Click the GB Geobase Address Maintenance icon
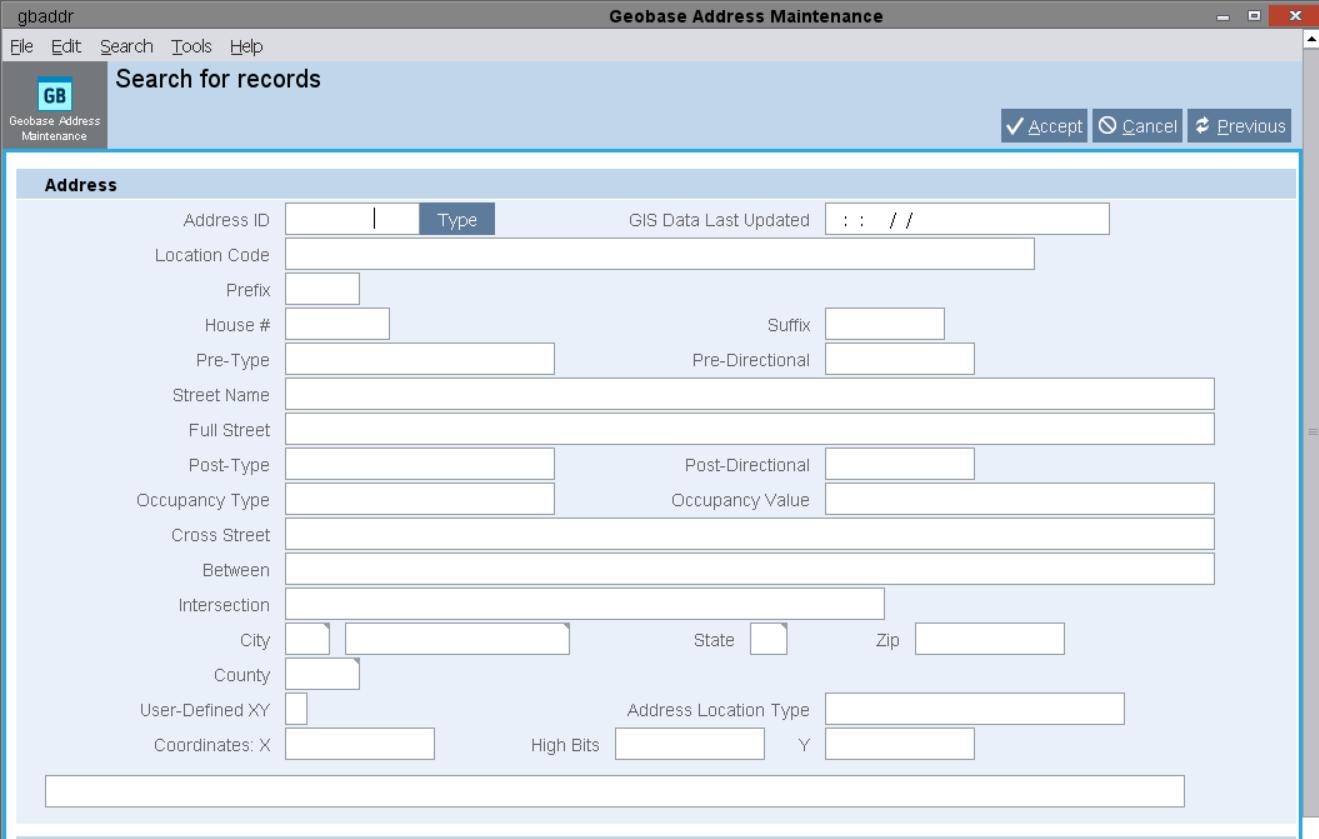1319x839 pixels. pyautogui.click(x=55, y=95)
